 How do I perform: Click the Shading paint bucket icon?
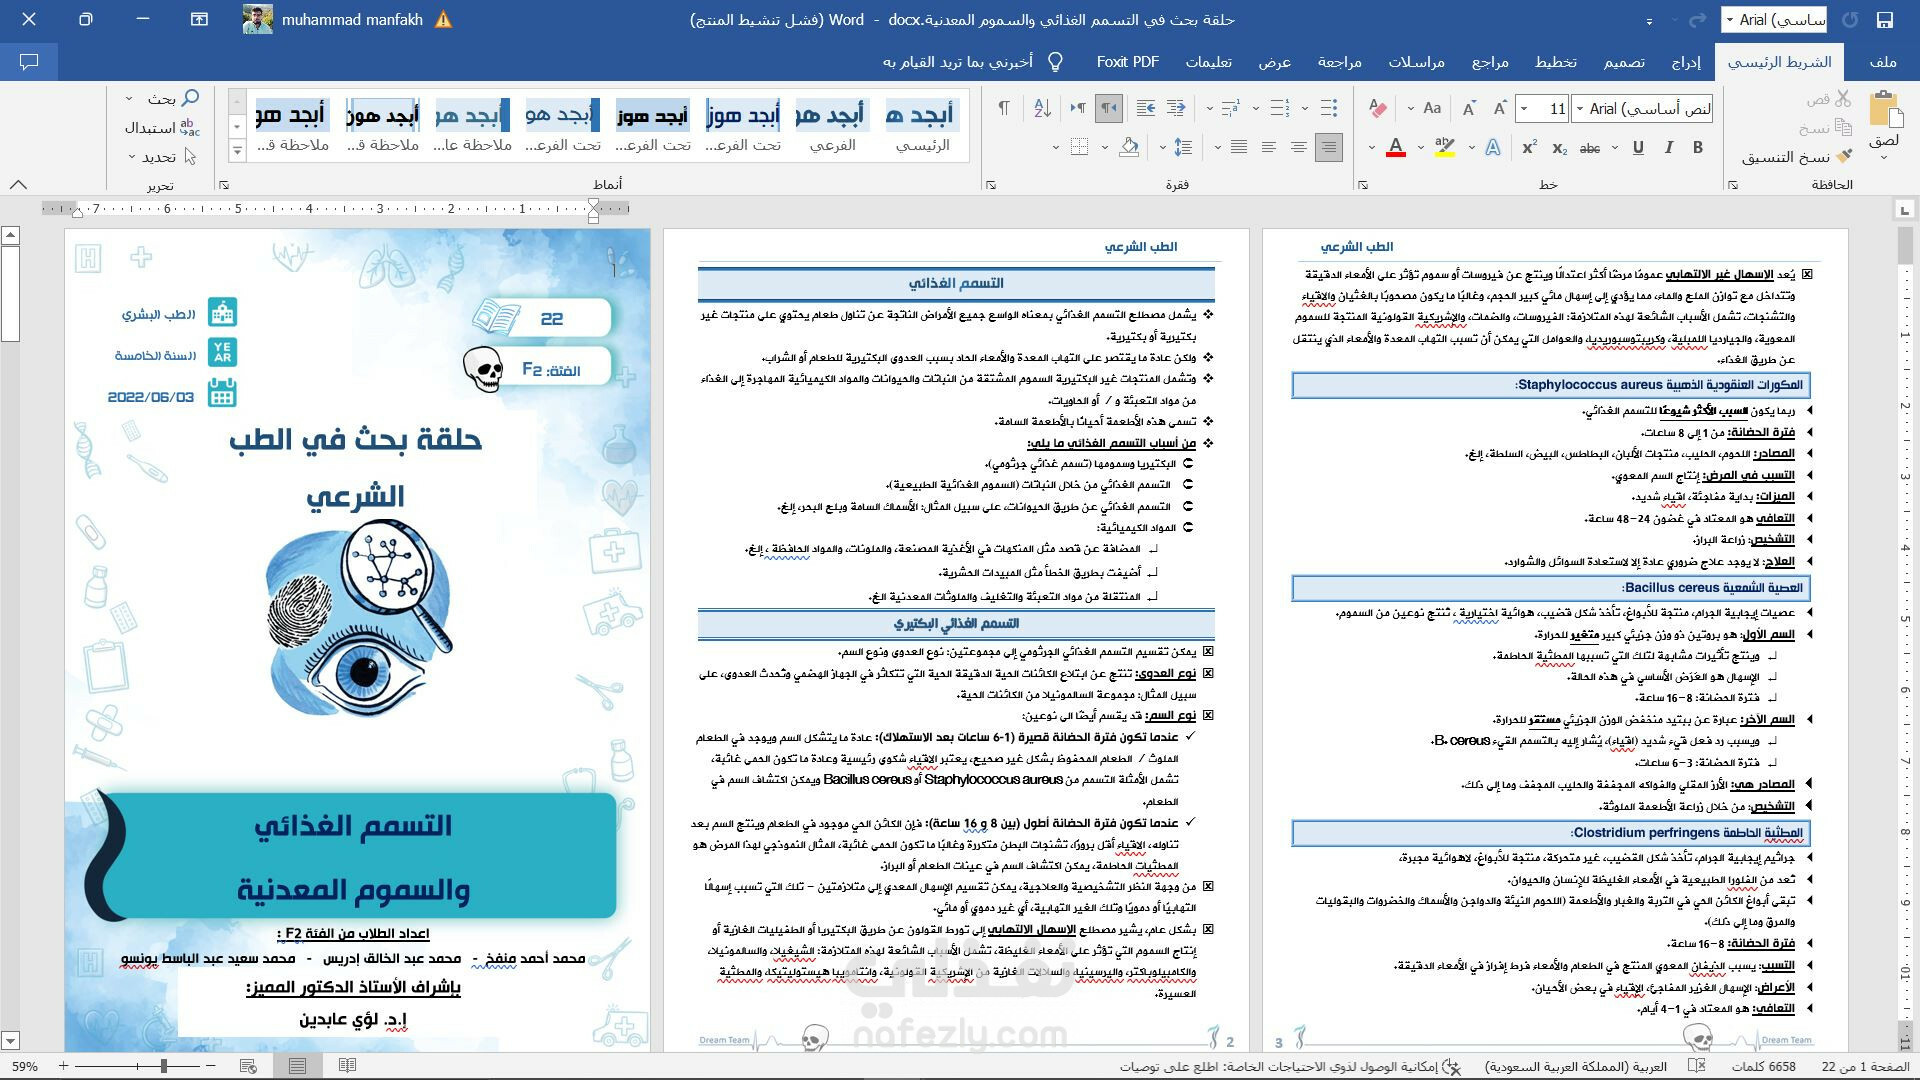point(1129,148)
